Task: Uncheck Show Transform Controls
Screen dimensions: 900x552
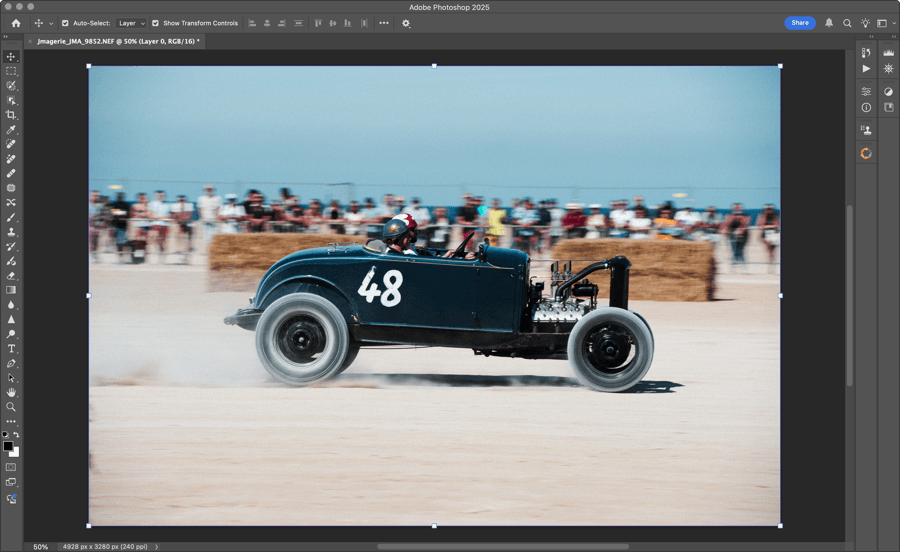Action: (x=155, y=23)
